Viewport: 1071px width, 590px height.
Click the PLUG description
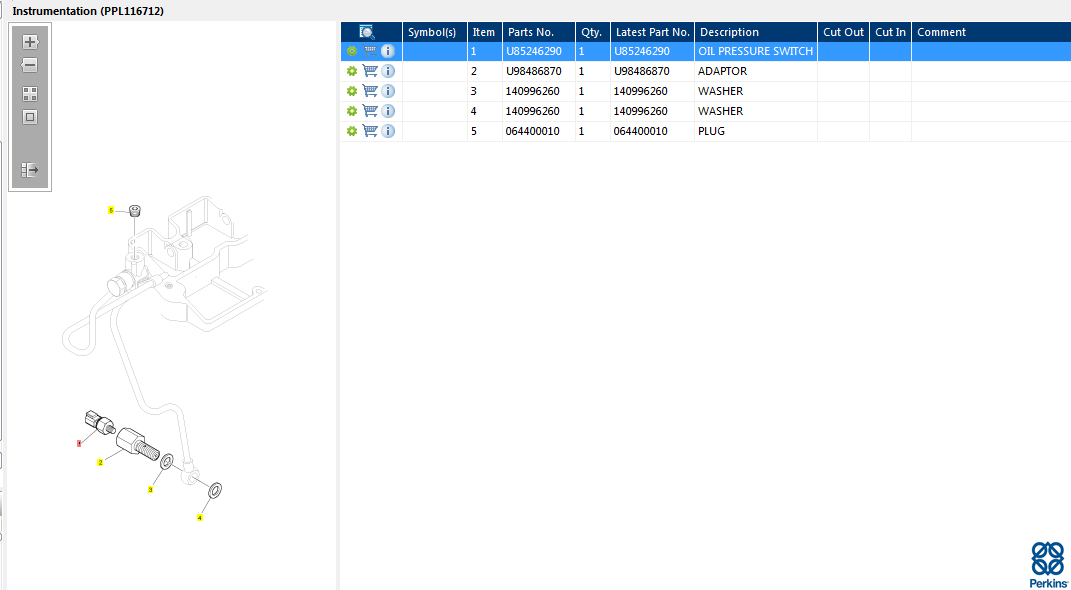pyautogui.click(x=712, y=131)
